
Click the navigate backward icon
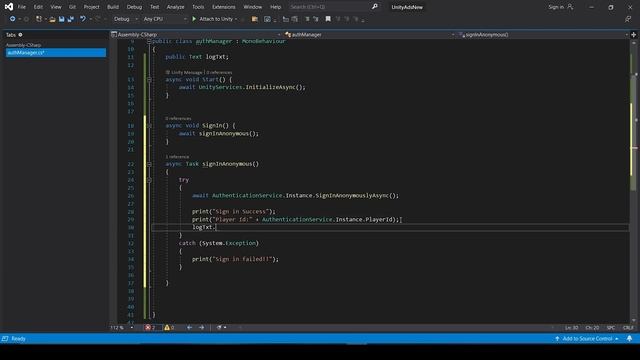[13, 19]
